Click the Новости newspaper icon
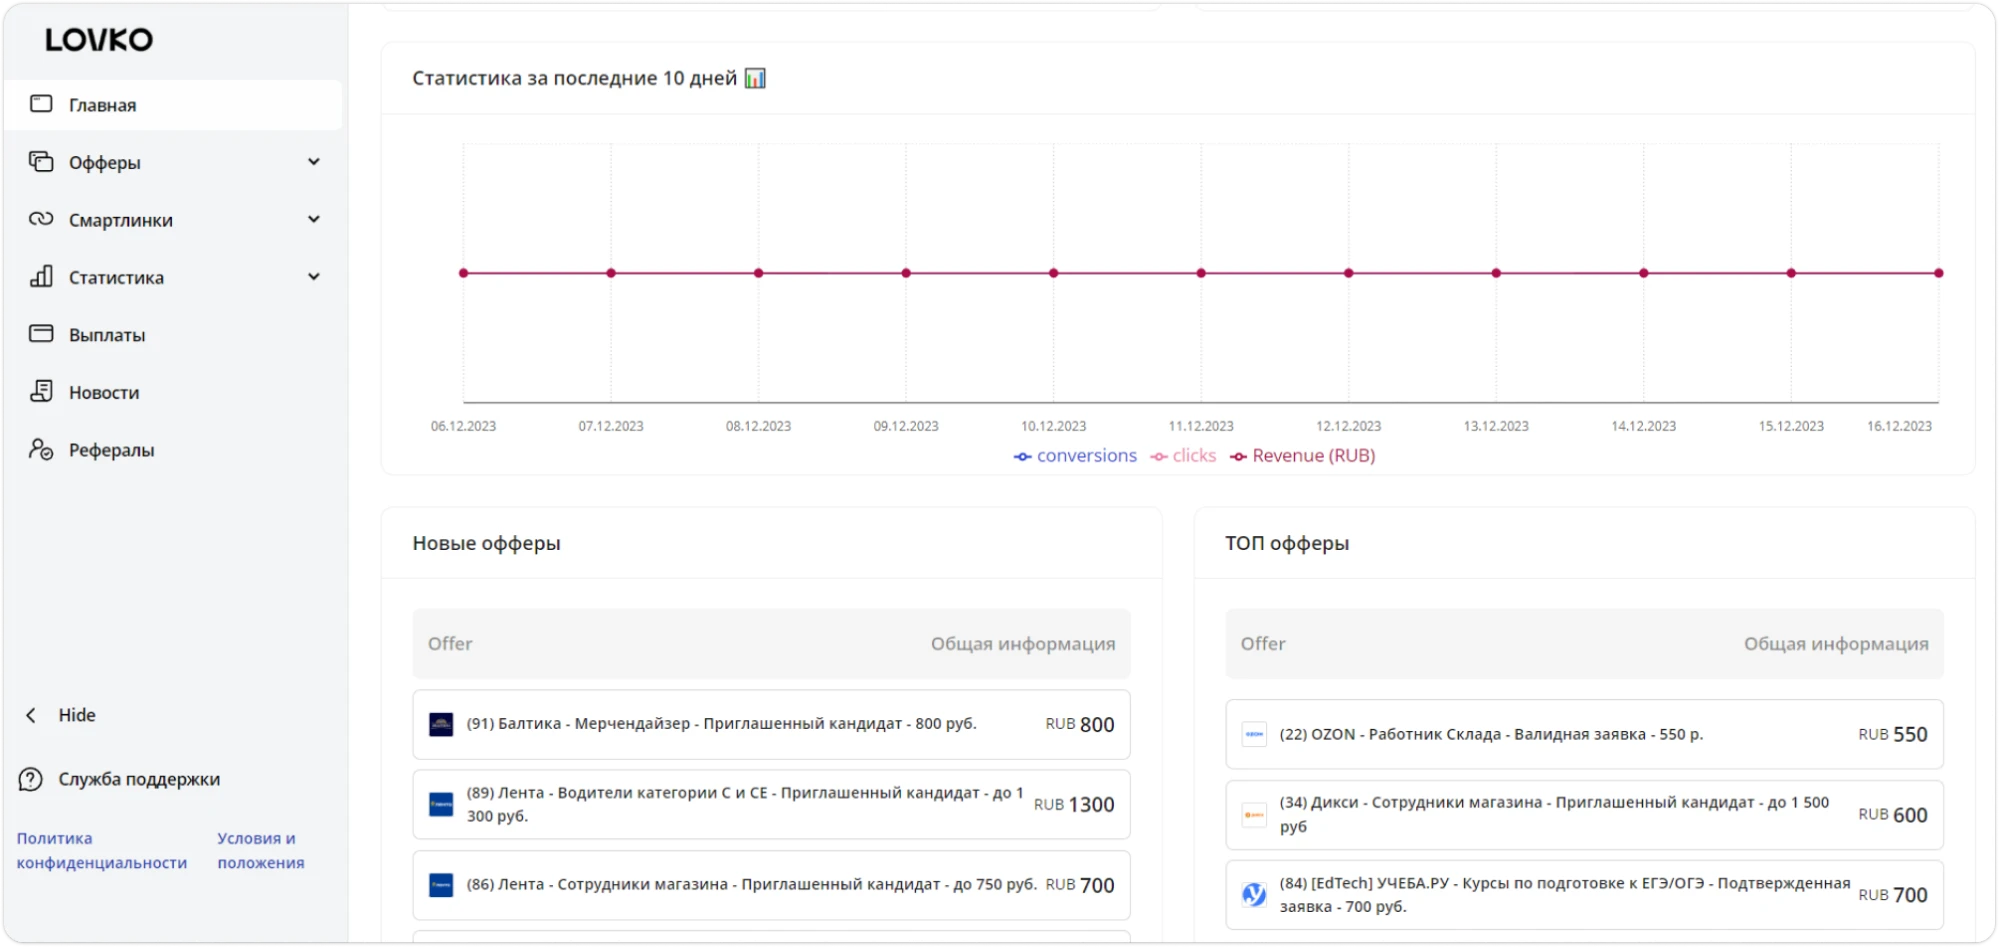The height and width of the screenshot is (947, 1999). [x=41, y=392]
